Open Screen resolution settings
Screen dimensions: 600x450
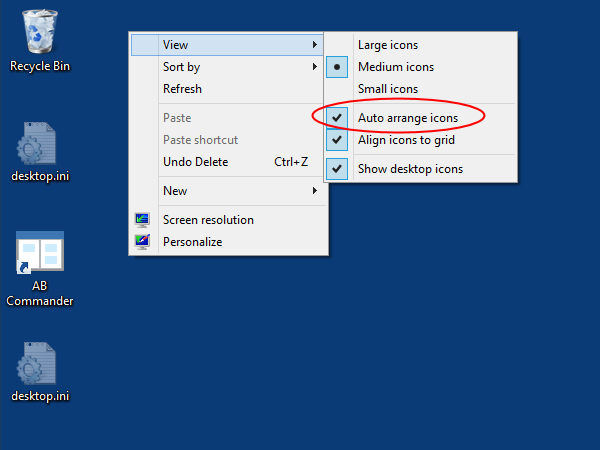point(208,220)
